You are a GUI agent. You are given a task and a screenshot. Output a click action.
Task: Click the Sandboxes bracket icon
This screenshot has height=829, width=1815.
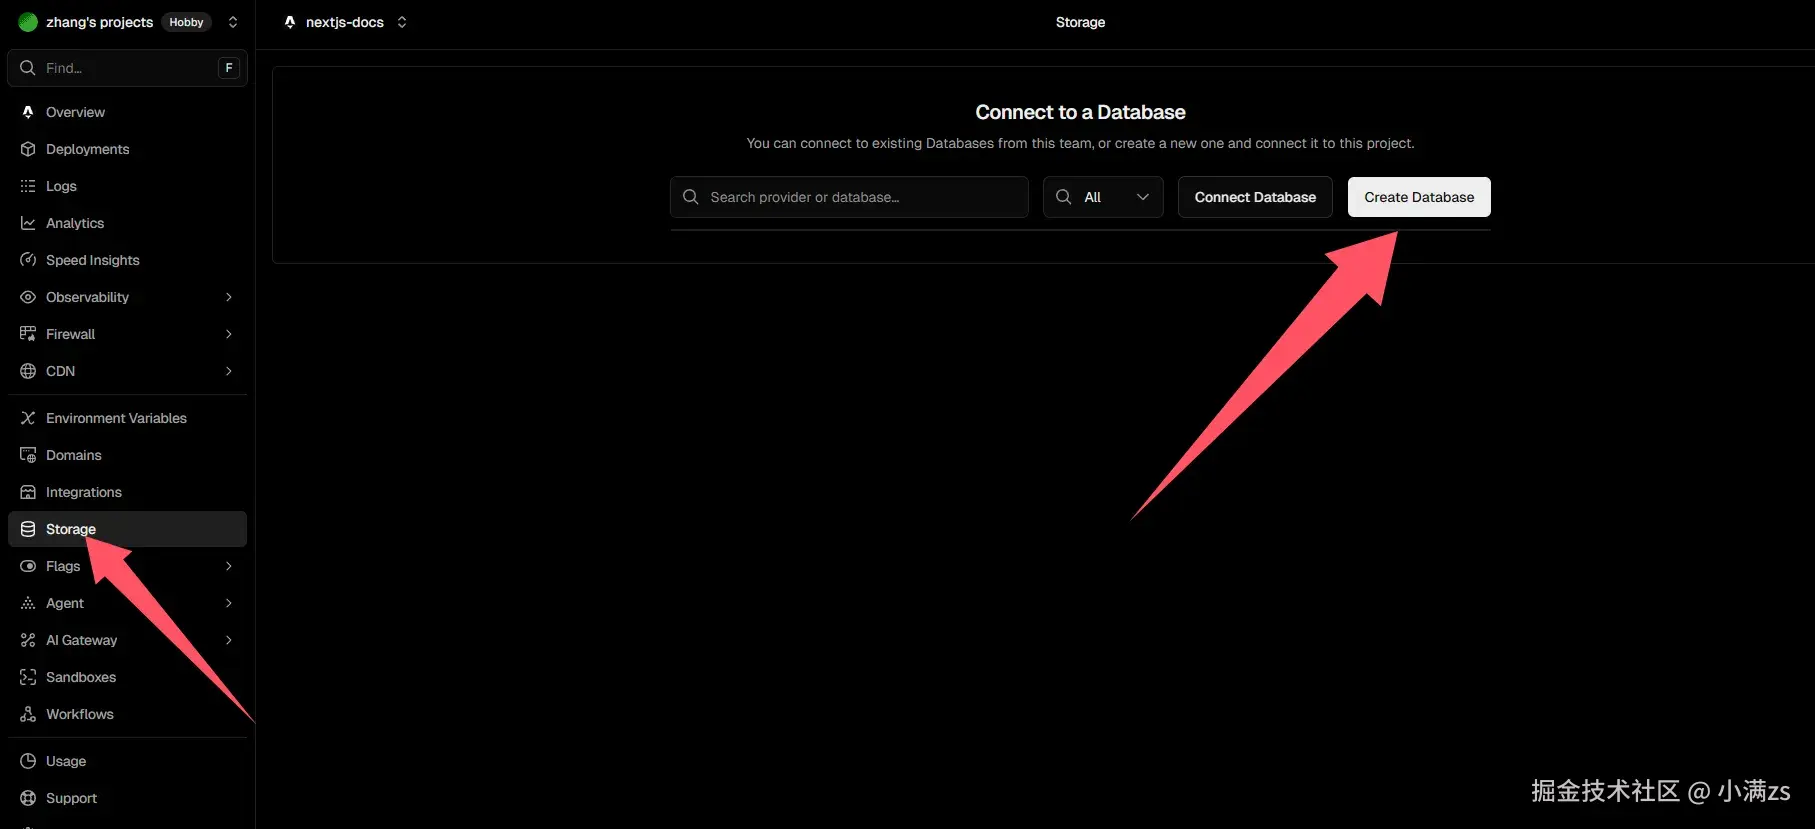pos(28,677)
